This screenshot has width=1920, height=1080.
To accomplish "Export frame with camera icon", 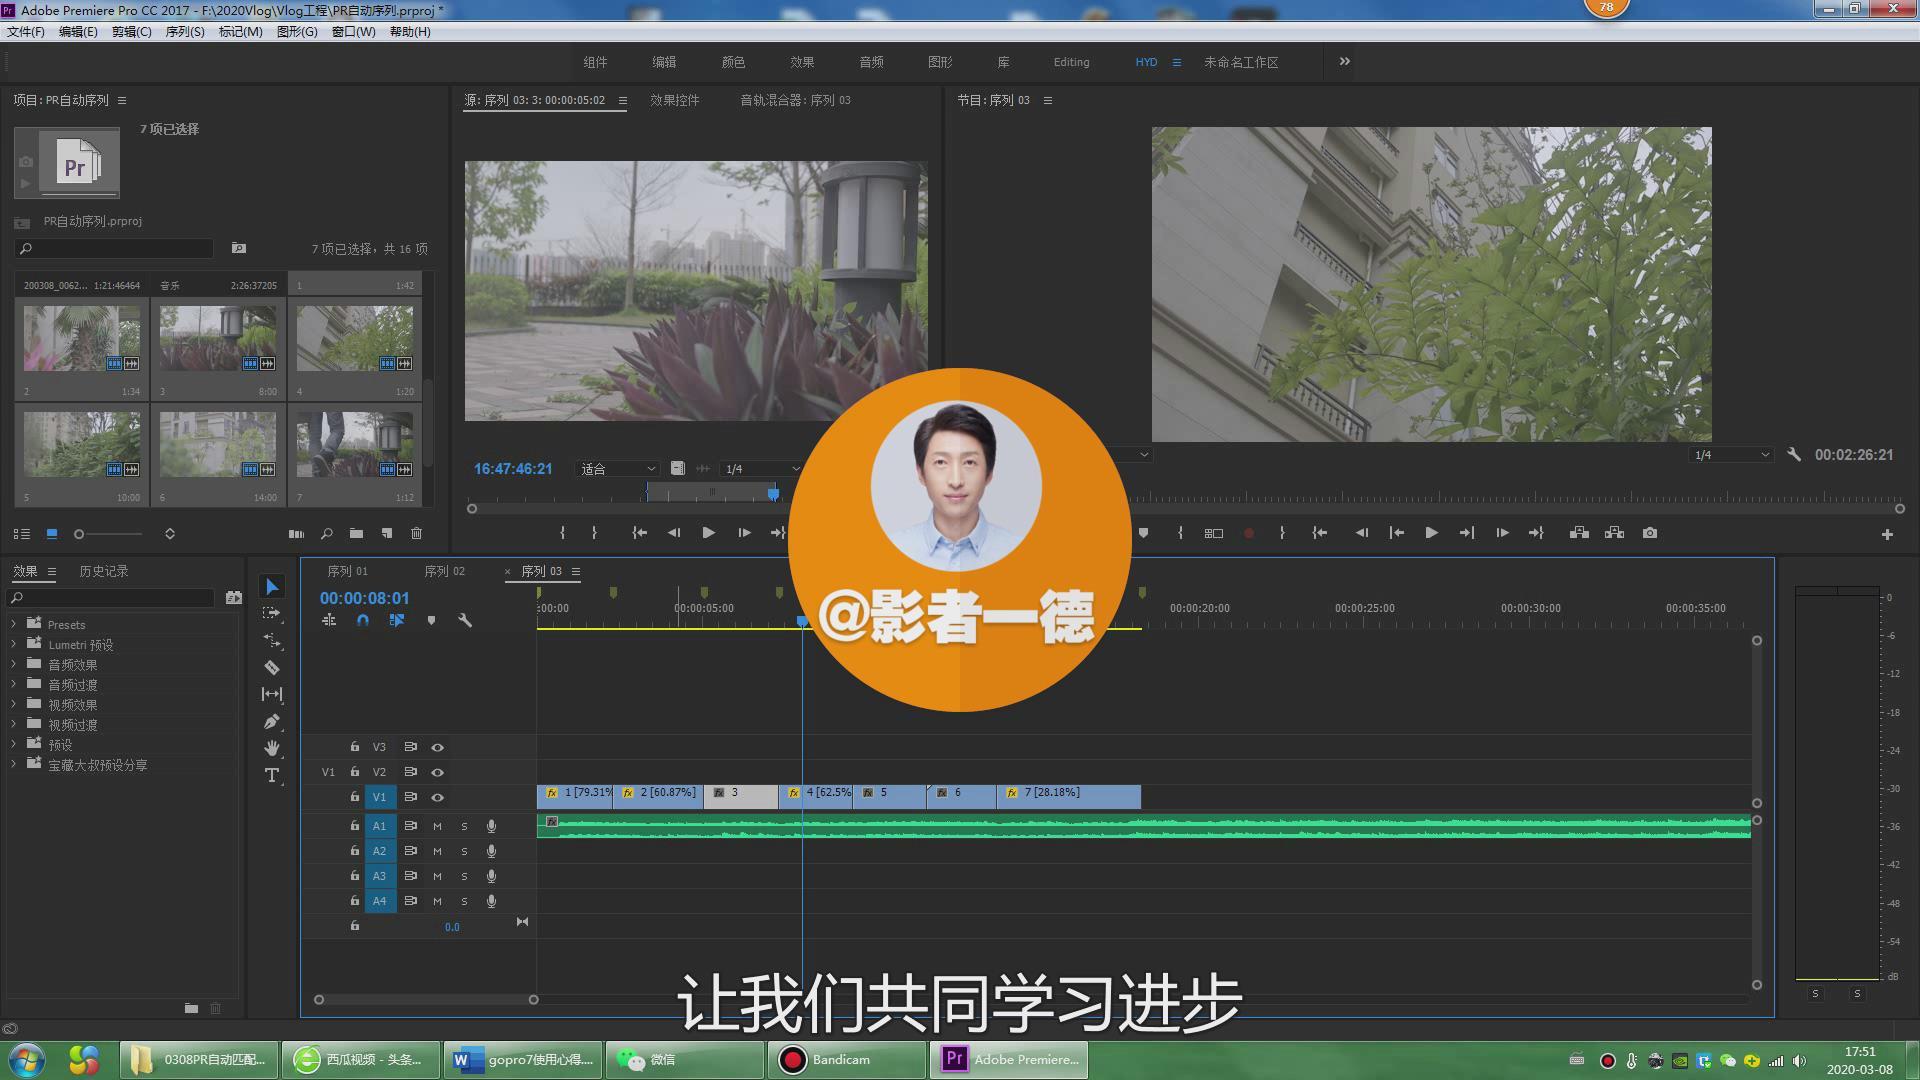I will (1650, 533).
